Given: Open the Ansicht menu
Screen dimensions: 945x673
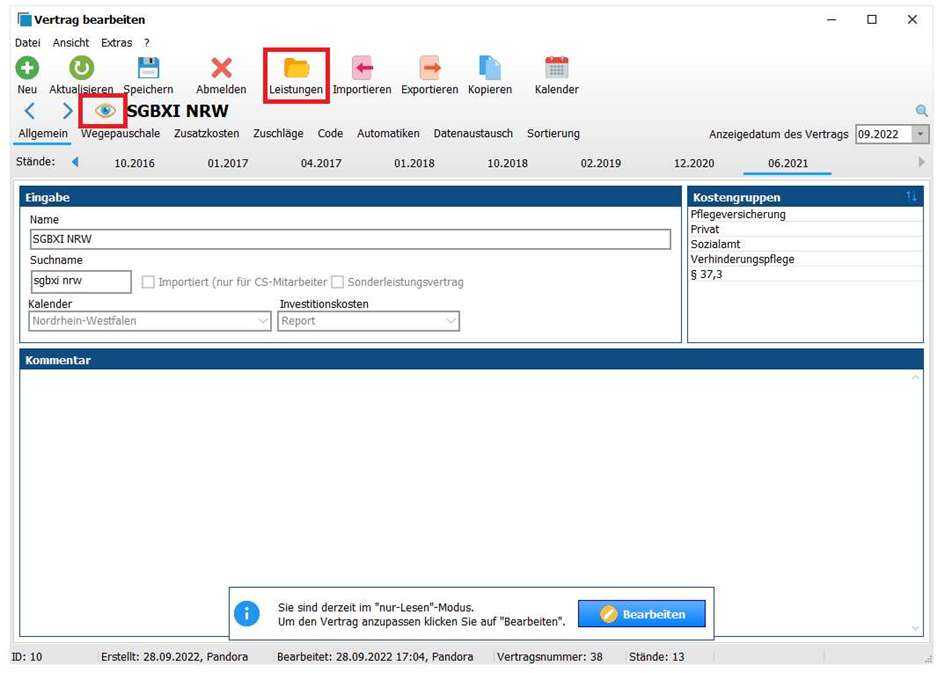Looking at the screenshot, I should click(71, 43).
